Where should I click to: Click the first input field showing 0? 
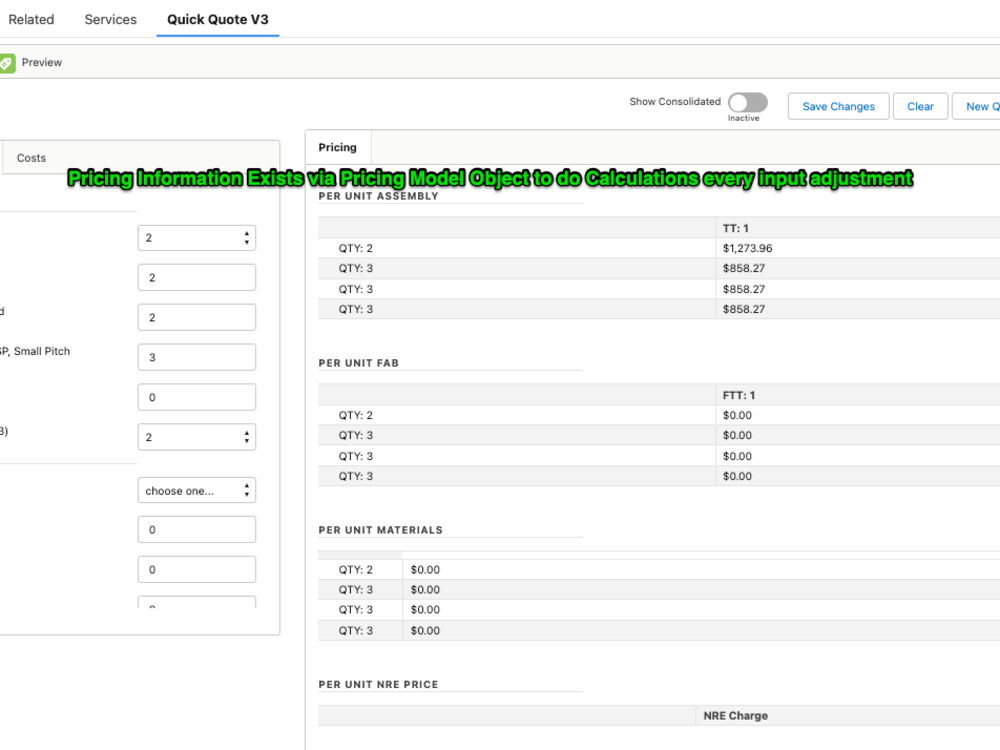click(196, 397)
